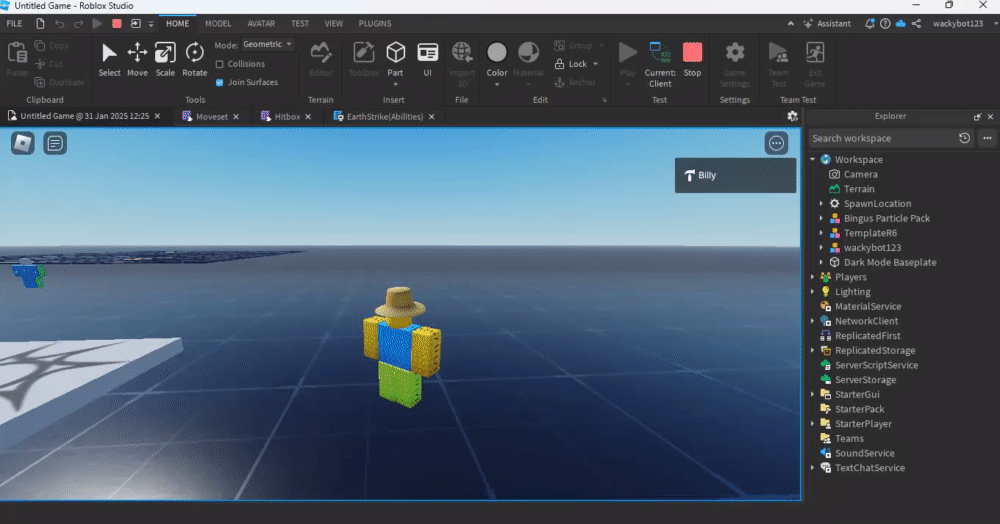Open Explorer filter options ellipsis

(x=987, y=138)
